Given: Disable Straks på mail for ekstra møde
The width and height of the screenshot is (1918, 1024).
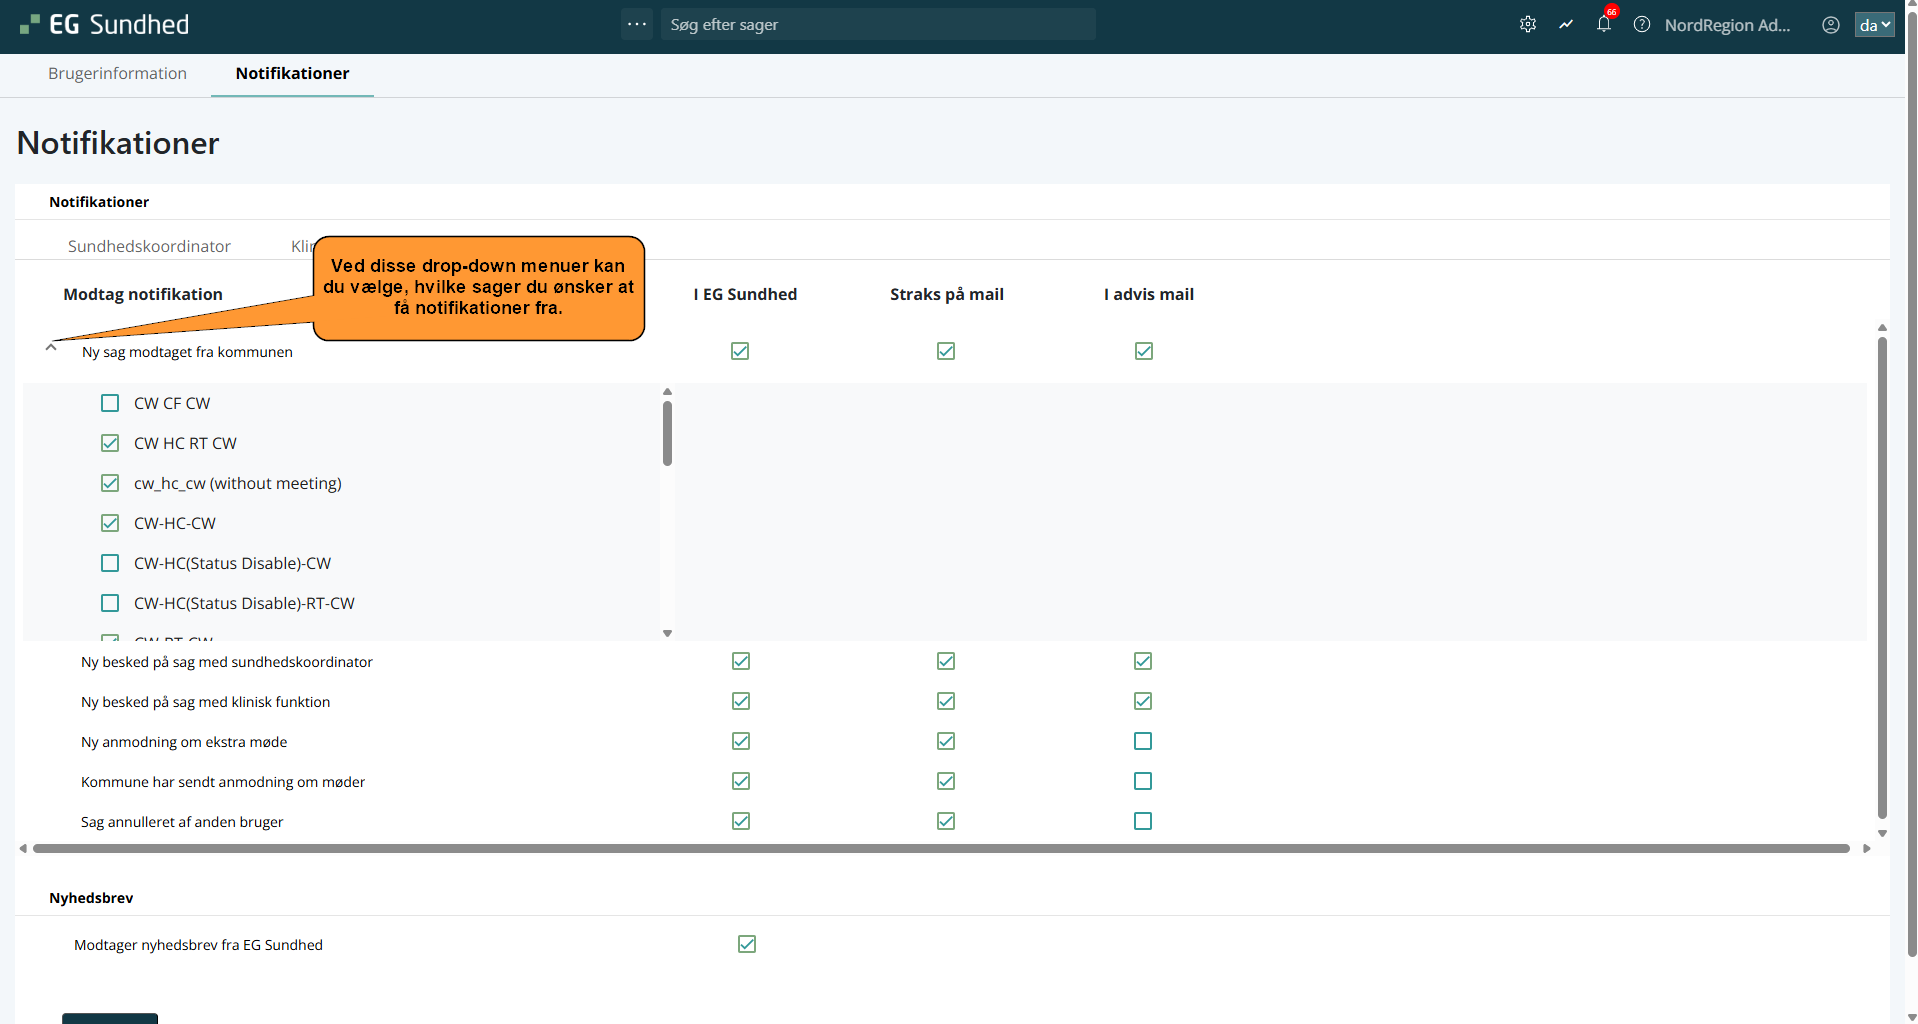Looking at the screenshot, I should (x=946, y=741).
